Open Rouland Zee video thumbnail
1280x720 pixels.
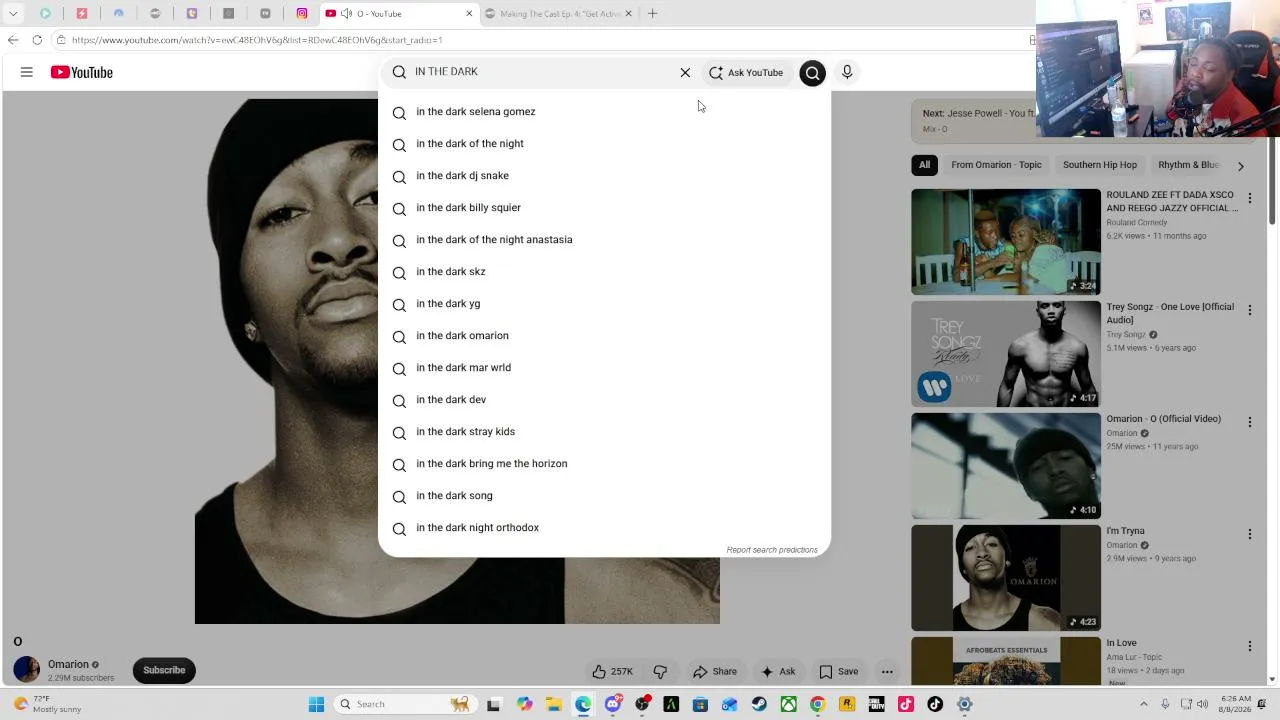1006,242
